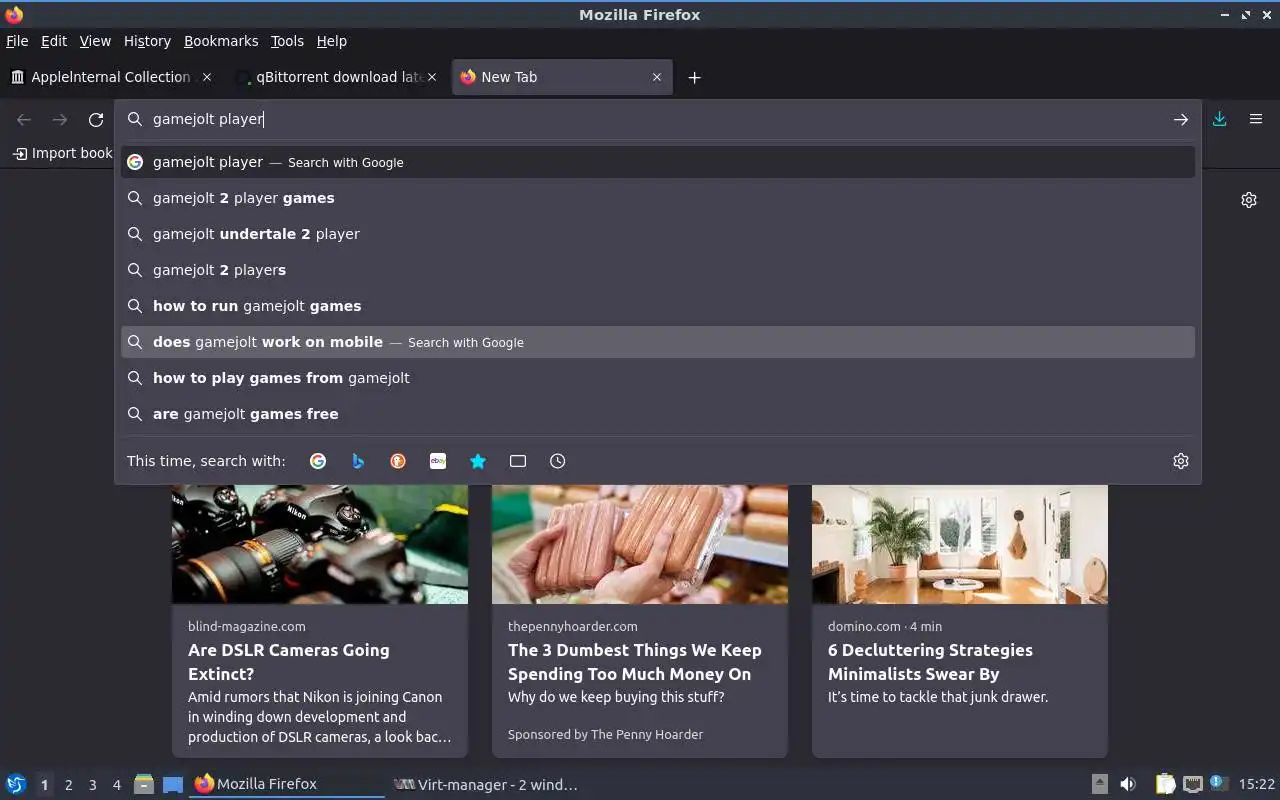This screenshot has height=800, width=1280.
Task: Open the View menu
Action: pyautogui.click(x=95, y=41)
